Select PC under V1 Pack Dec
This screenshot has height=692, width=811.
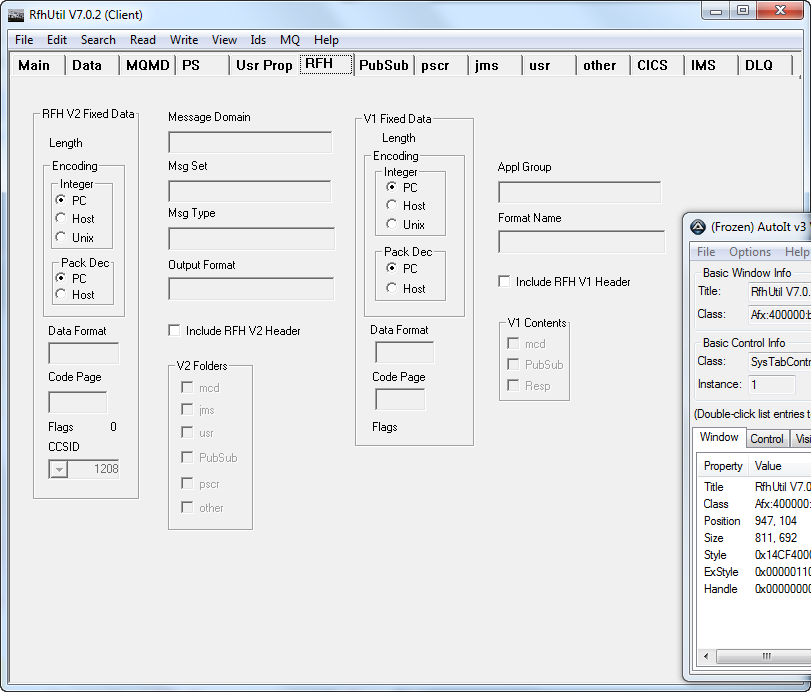pos(392,268)
